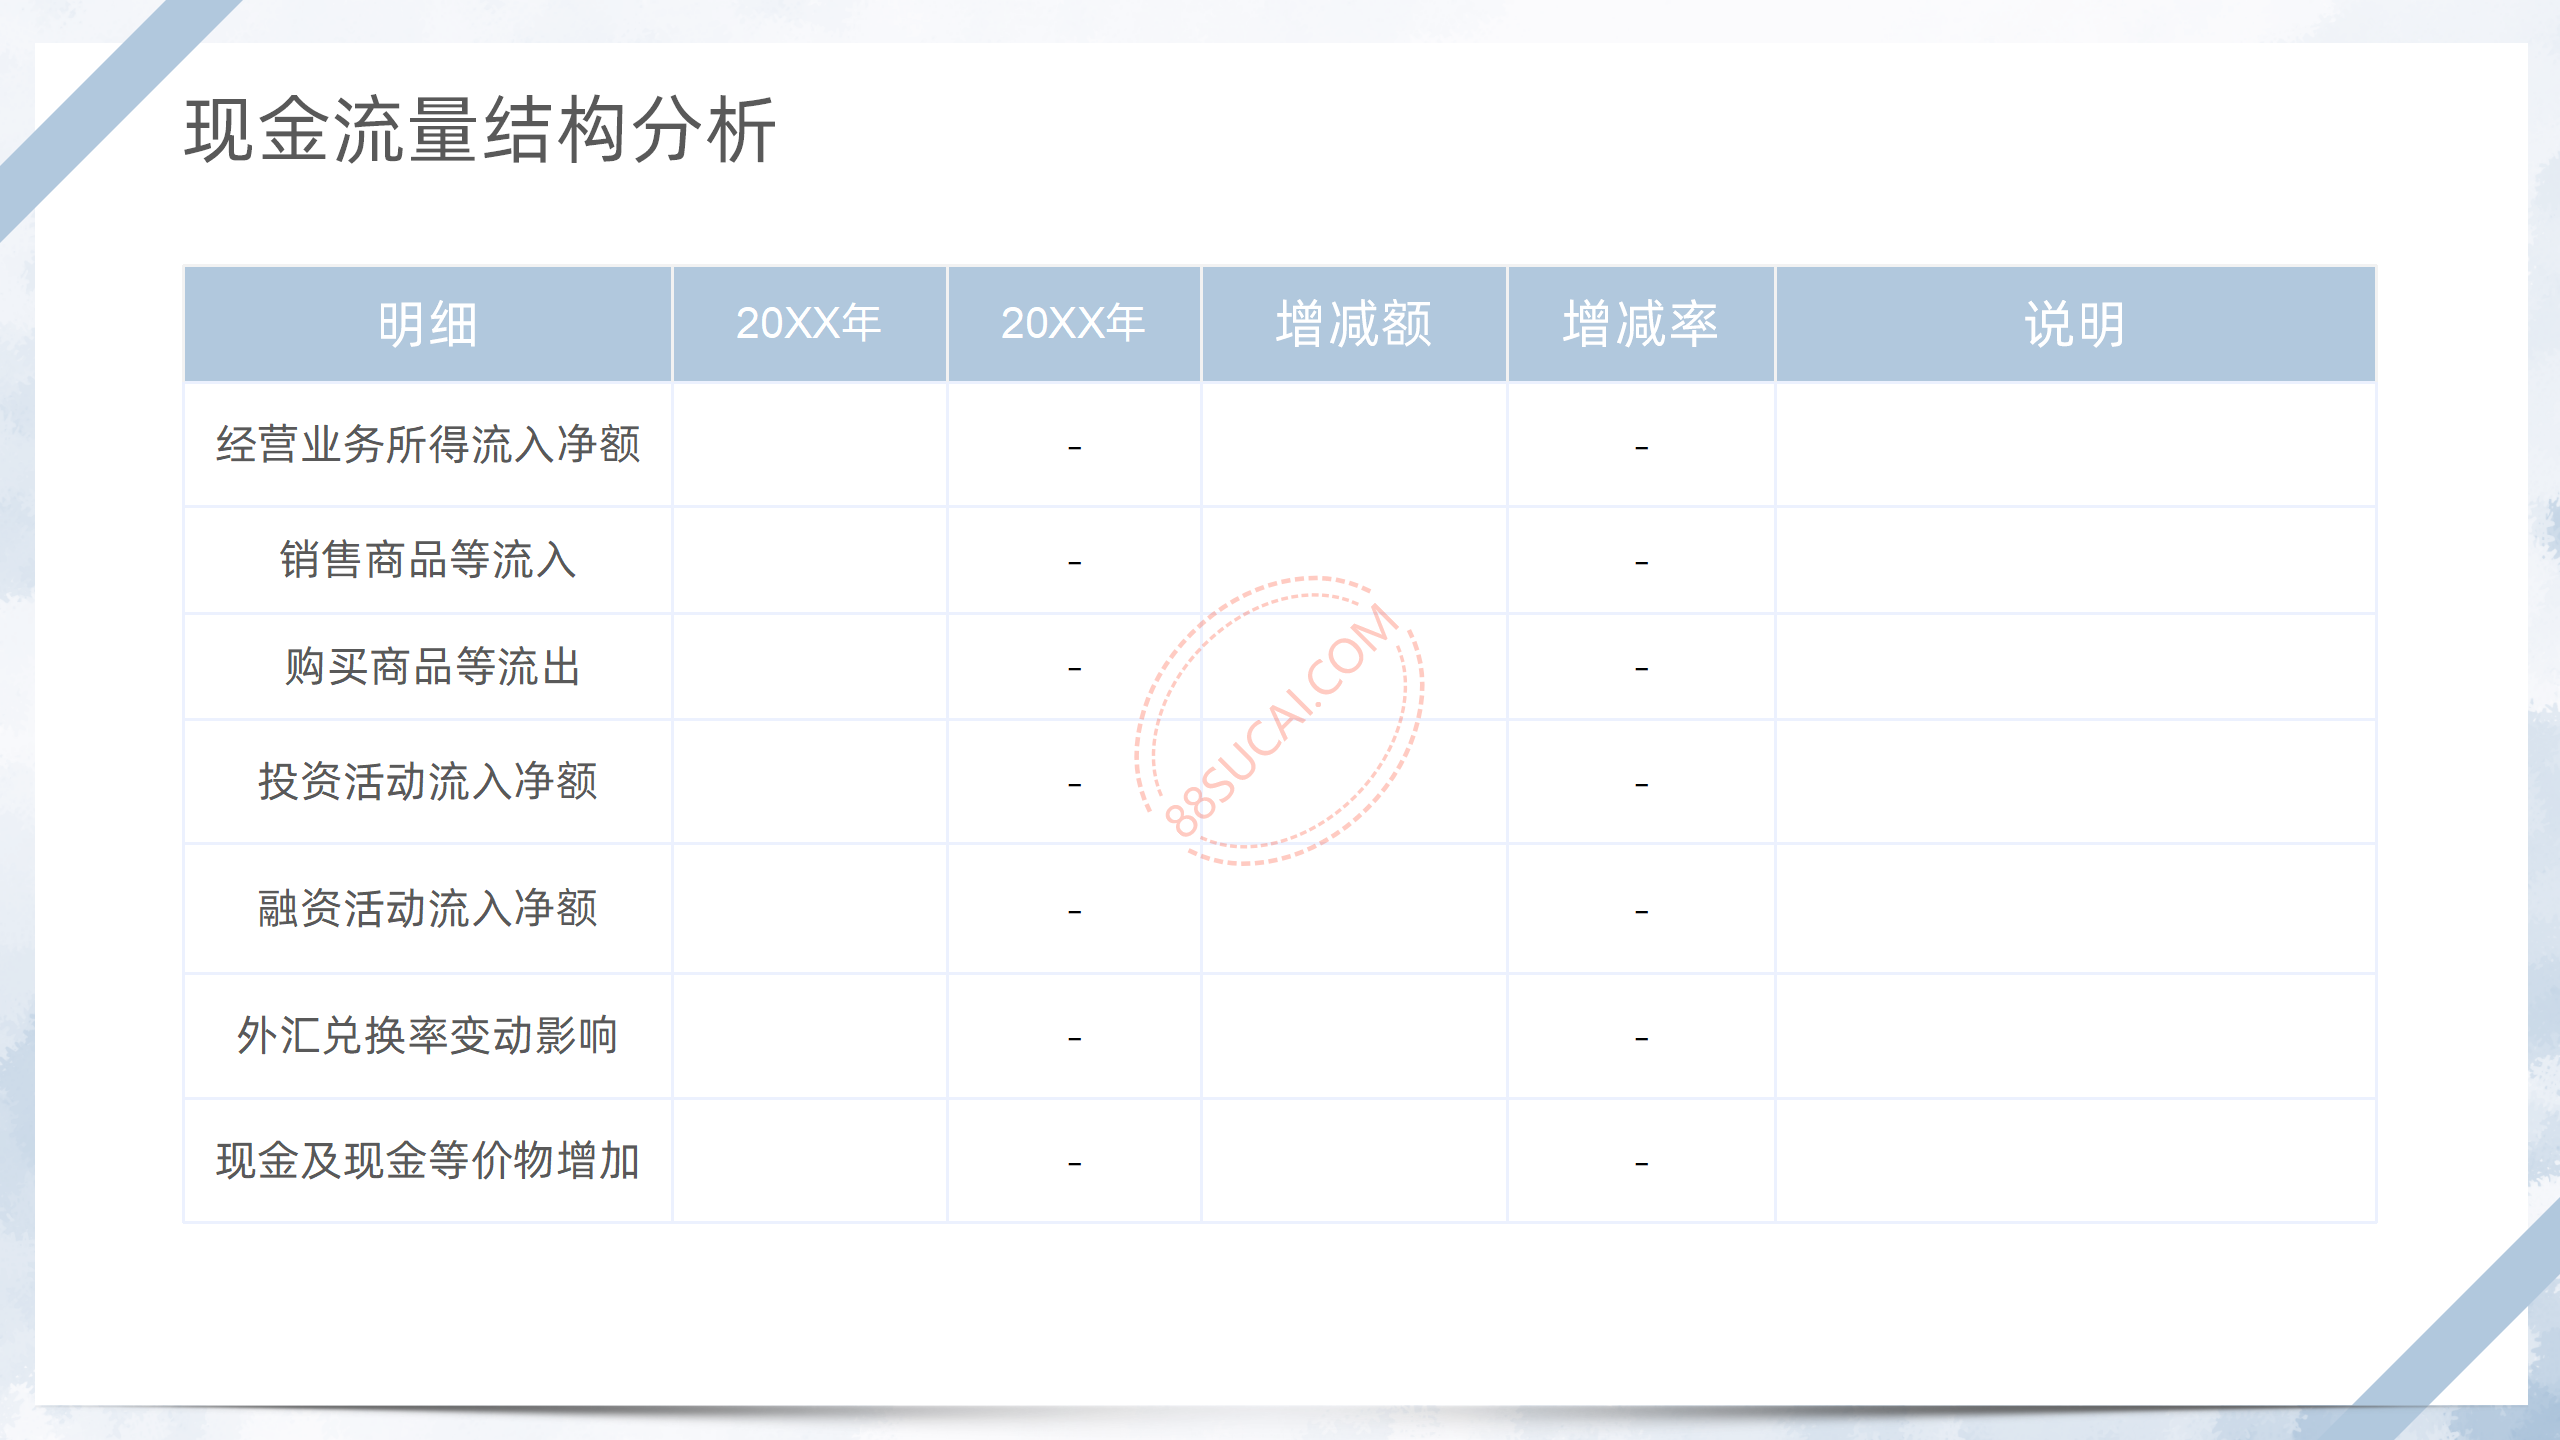This screenshot has height=1440, width=2560.
Task: Select the 投资活动流入净额 row label
Action: [x=428, y=782]
